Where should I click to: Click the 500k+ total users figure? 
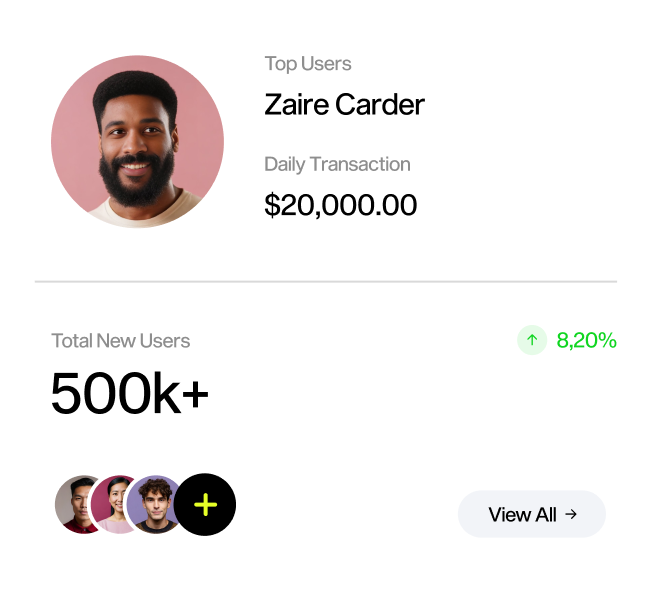tap(130, 393)
